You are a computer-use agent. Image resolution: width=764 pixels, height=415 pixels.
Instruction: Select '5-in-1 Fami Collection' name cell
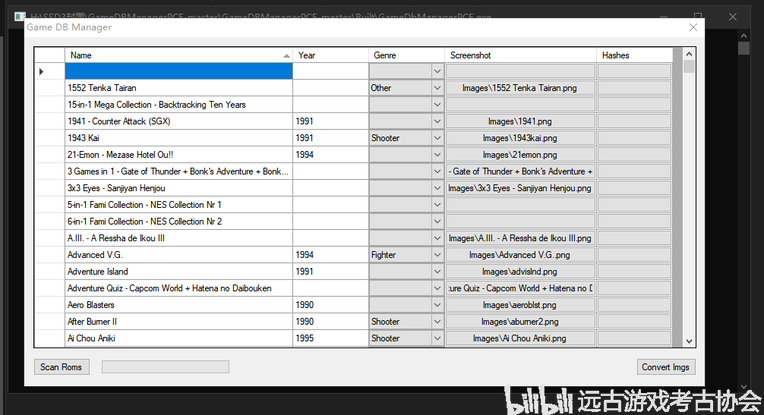point(178,205)
